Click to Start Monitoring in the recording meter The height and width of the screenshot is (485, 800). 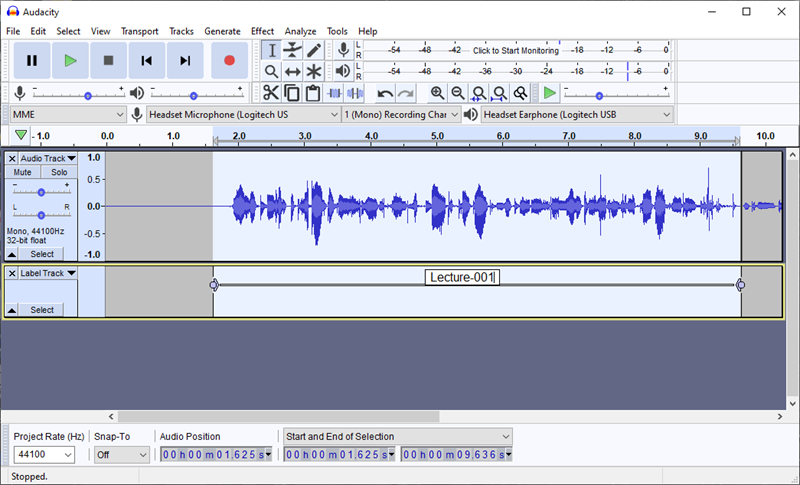(x=516, y=50)
